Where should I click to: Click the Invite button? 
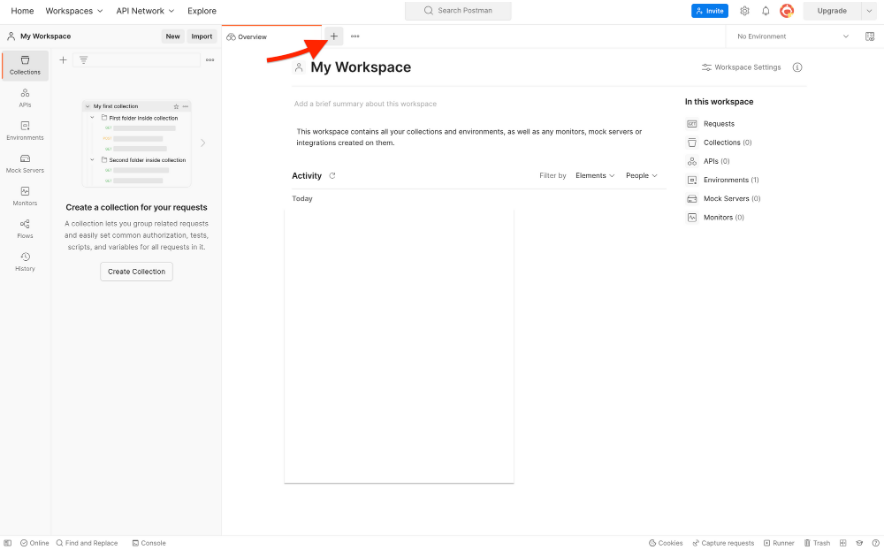point(709,11)
